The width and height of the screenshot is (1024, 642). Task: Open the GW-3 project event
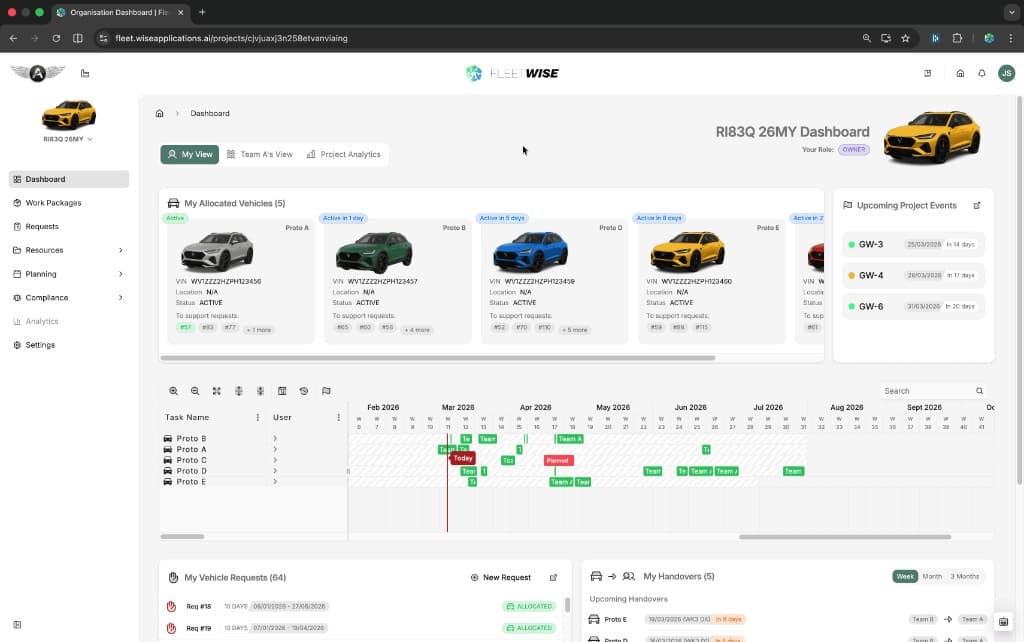coord(913,244)
